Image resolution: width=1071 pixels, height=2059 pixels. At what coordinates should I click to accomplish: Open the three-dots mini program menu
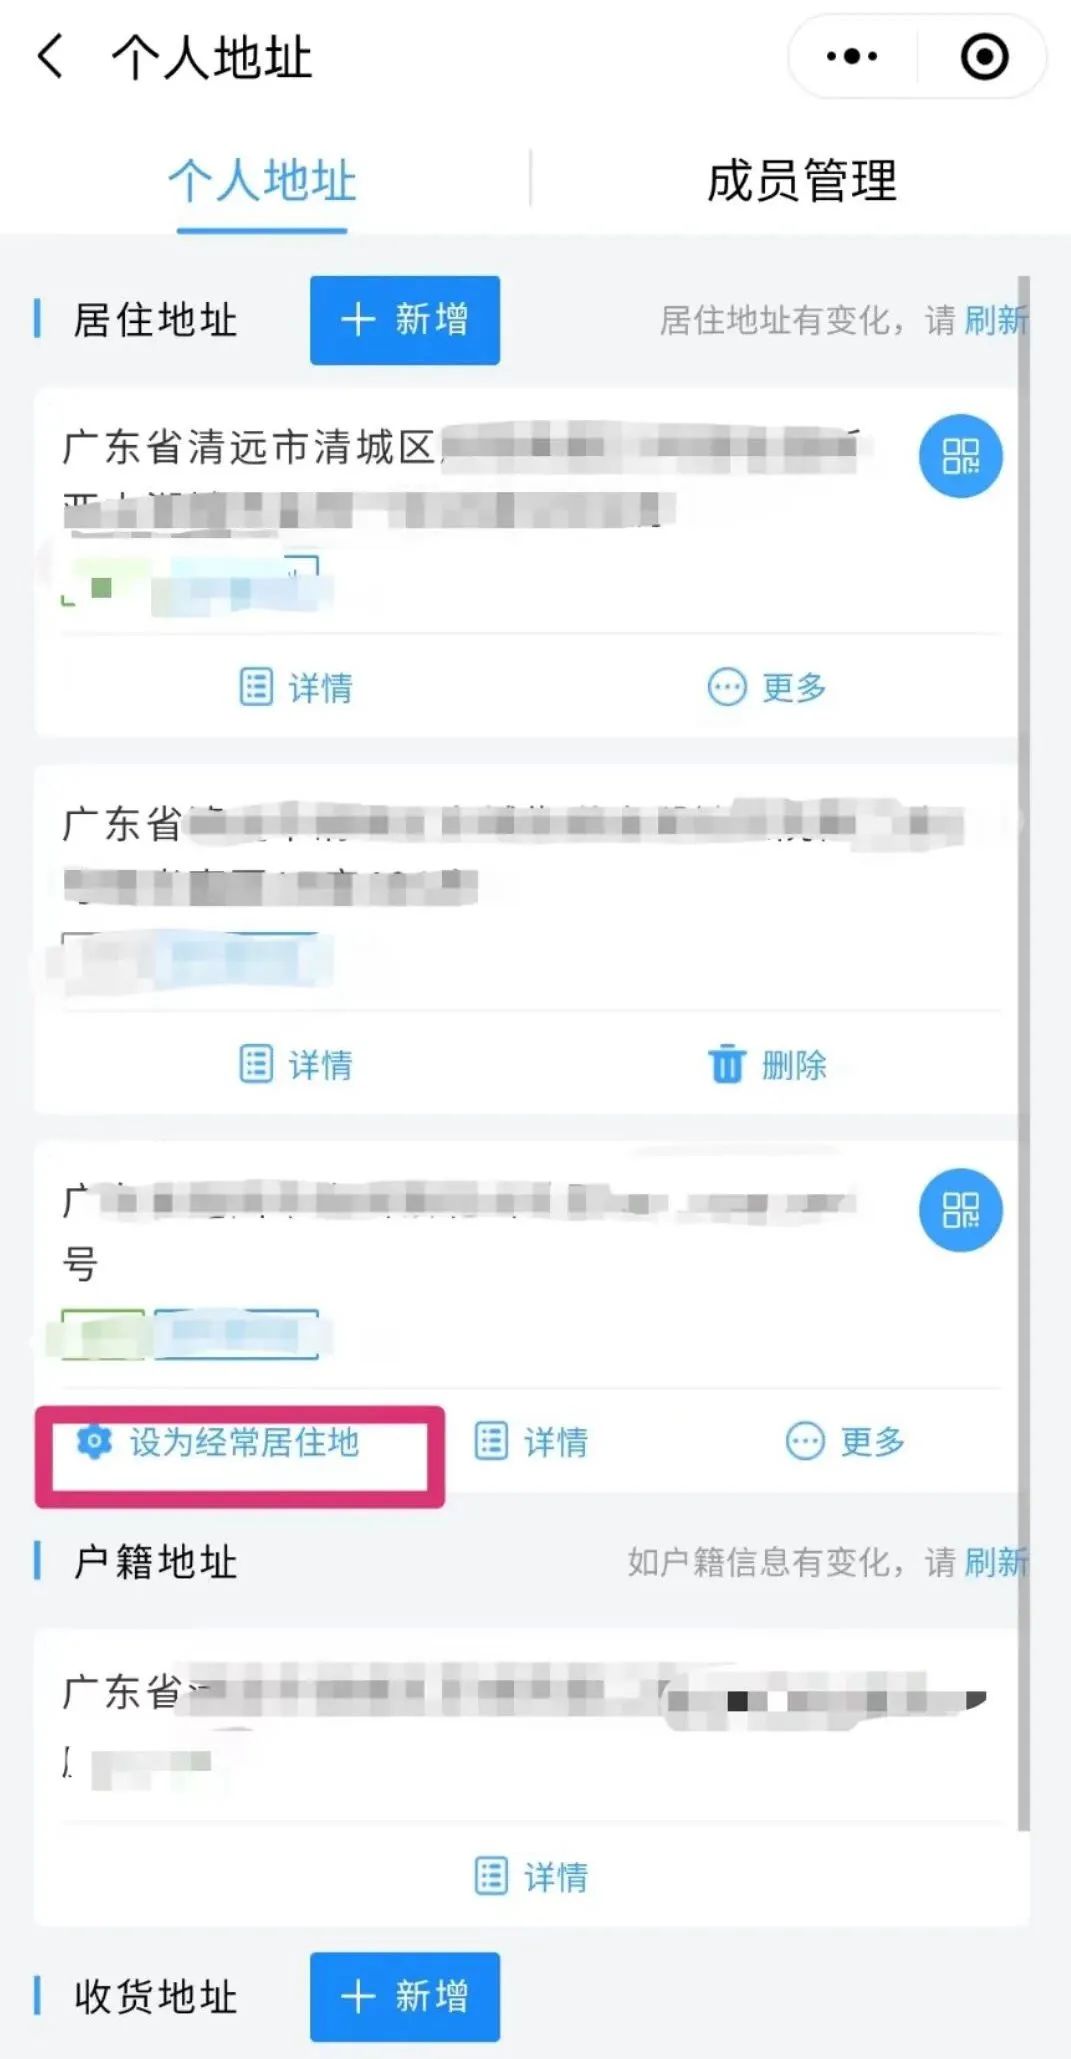852,57
